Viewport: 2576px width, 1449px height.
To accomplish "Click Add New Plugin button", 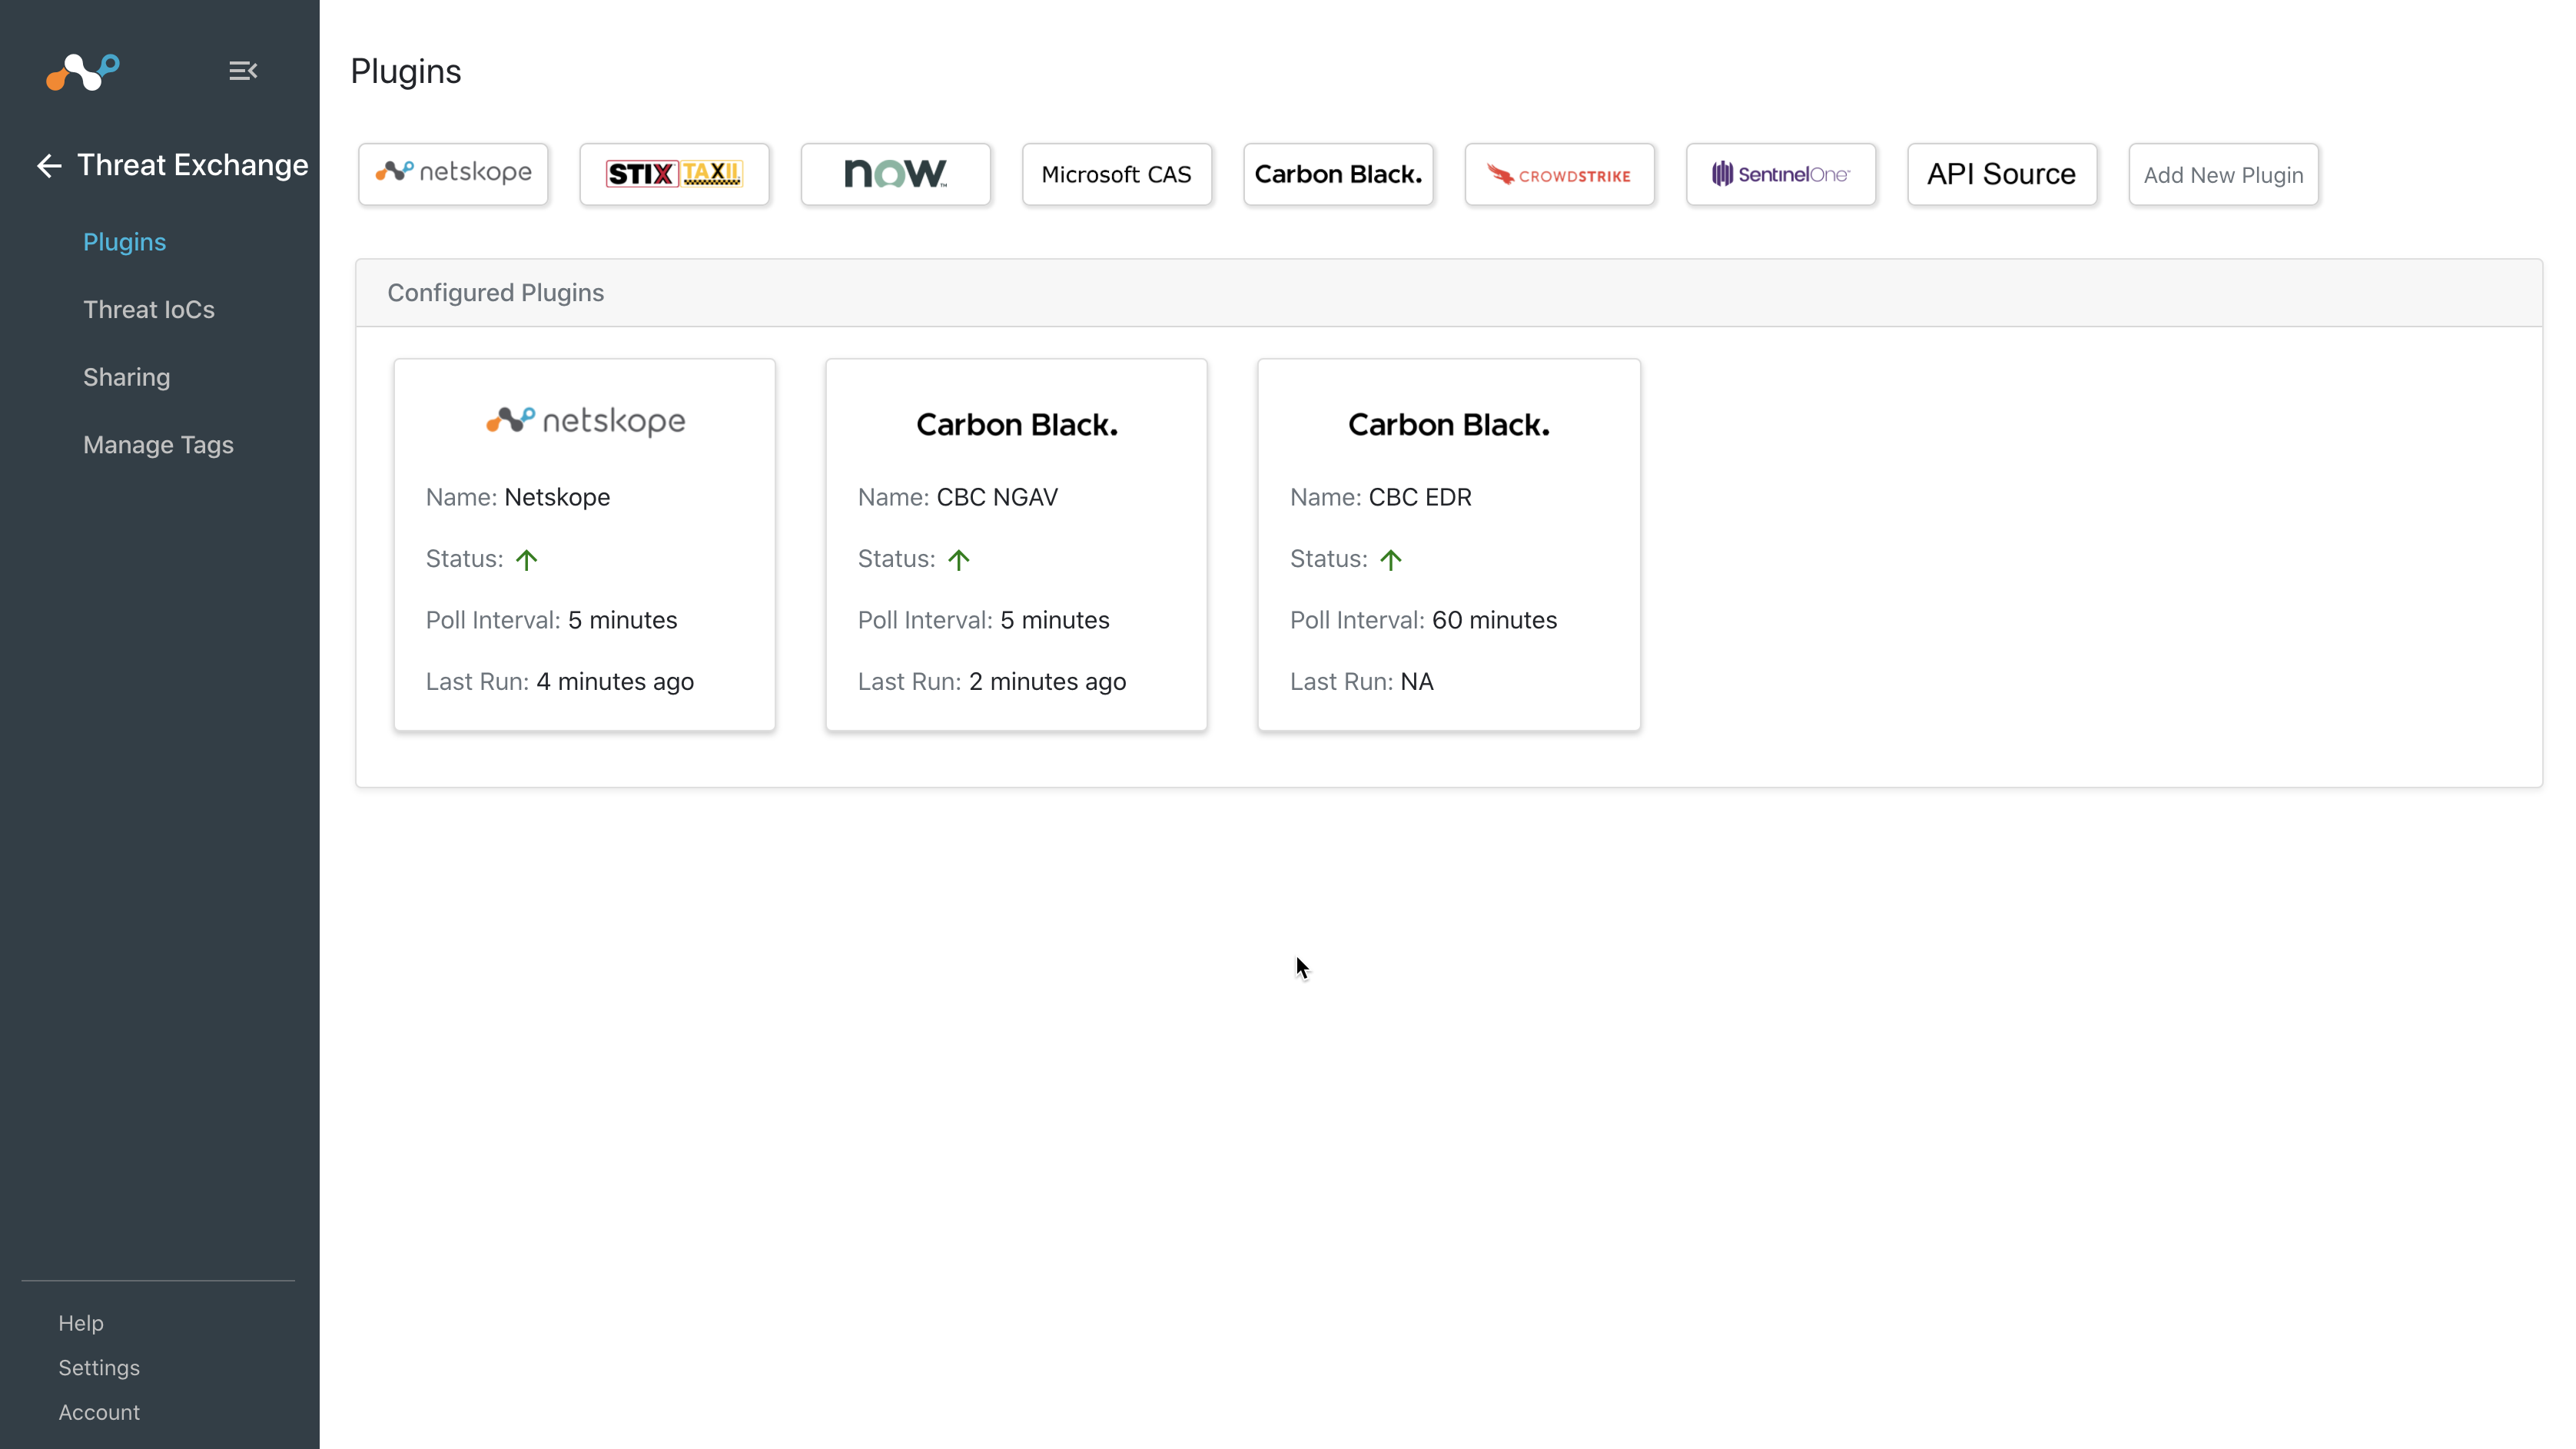I will (x=2224, y=174).
